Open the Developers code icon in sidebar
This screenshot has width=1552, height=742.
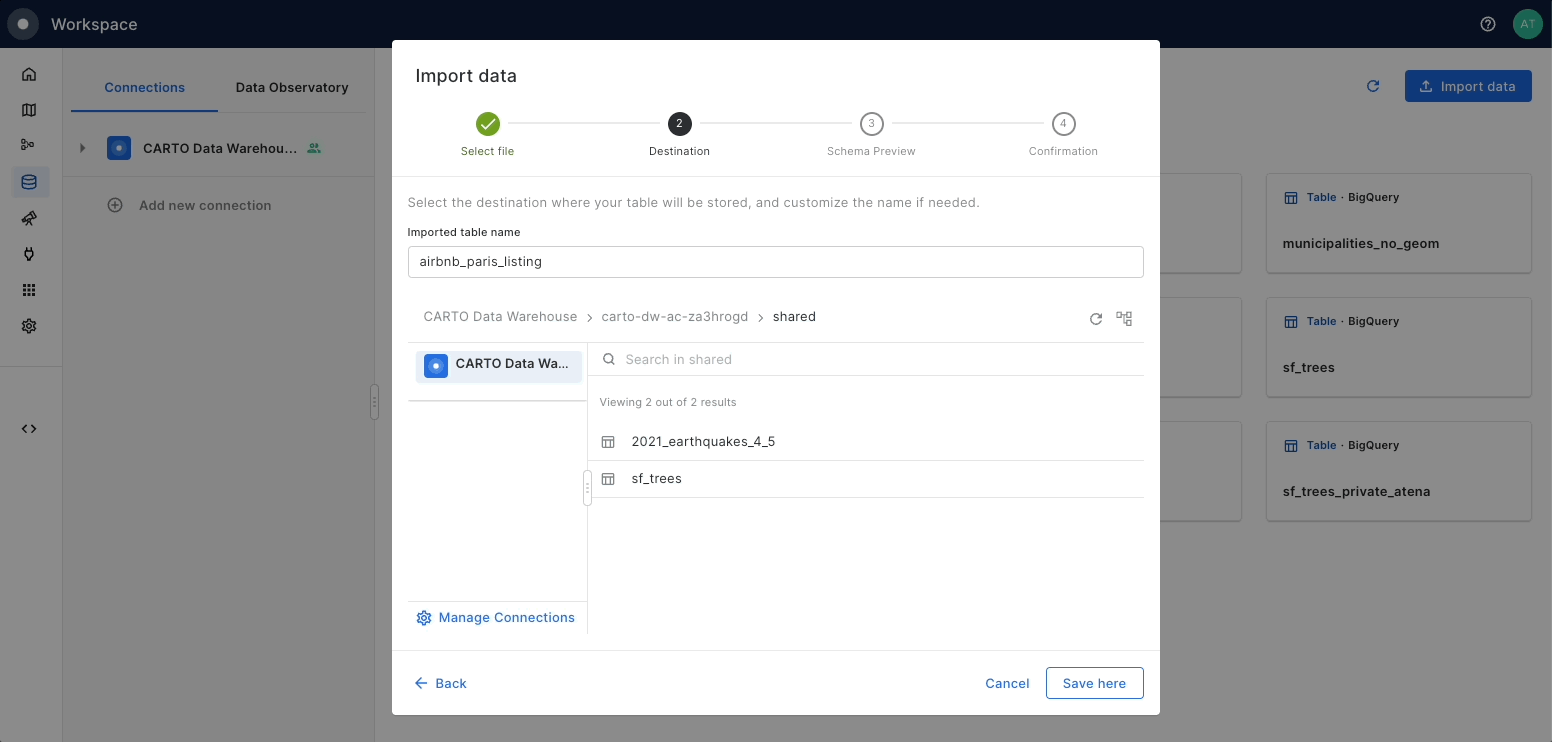pos(29,429)
